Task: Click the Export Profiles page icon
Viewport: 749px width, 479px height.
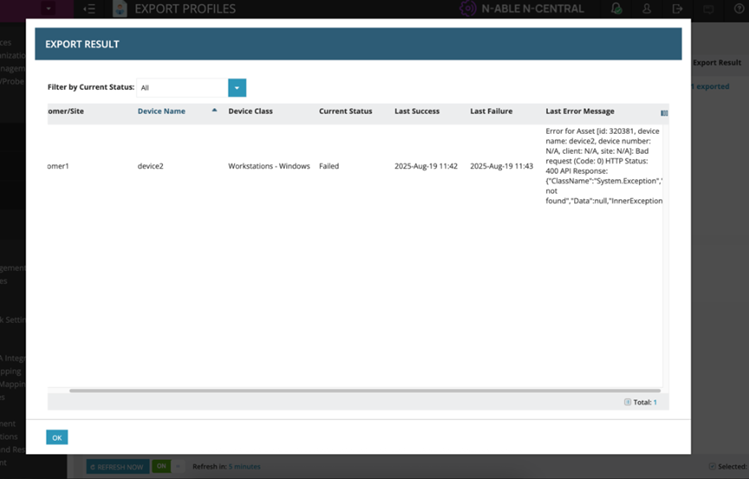Action: coord(120,9)
